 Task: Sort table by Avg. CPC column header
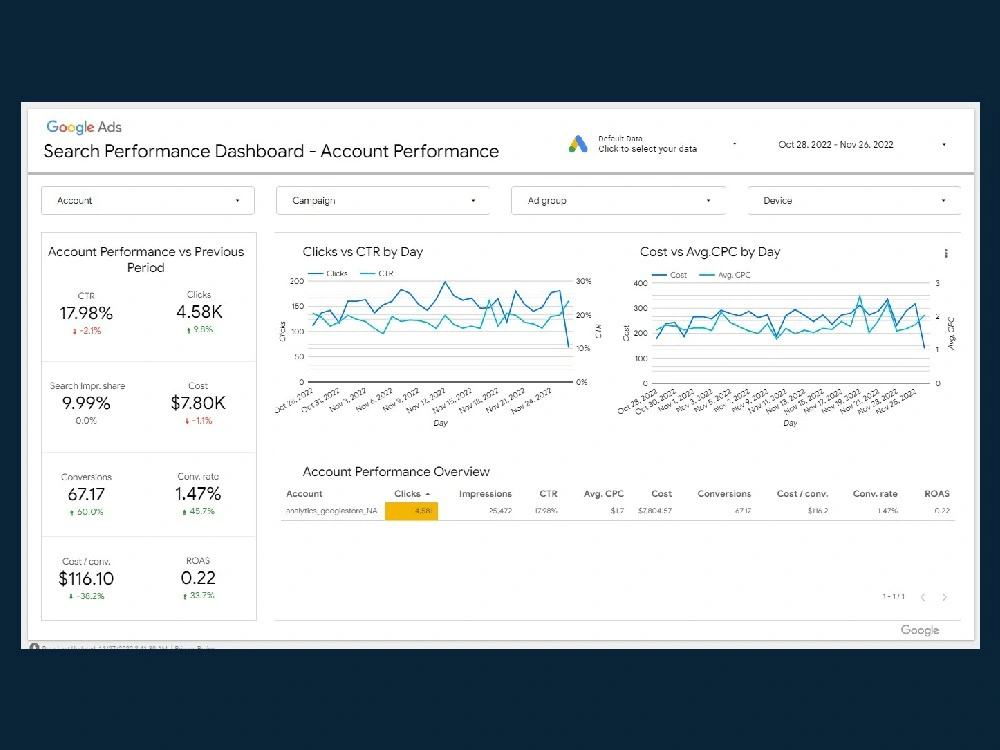point(603,494)
